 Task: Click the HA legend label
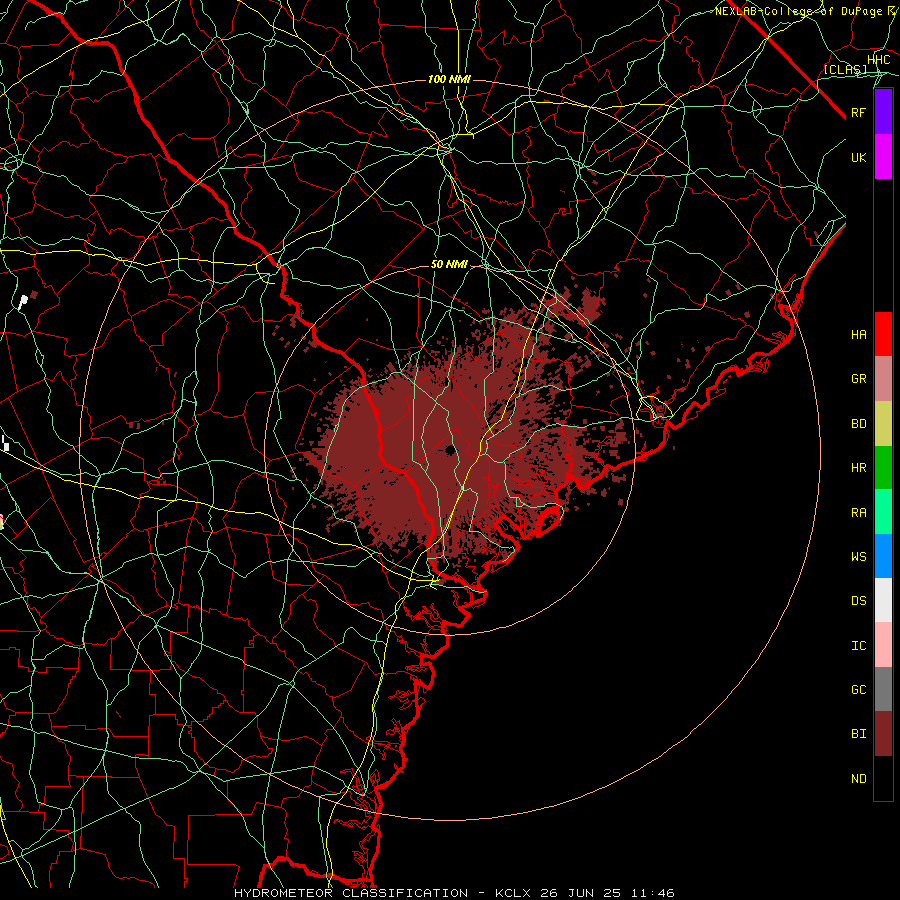point(858,334)
